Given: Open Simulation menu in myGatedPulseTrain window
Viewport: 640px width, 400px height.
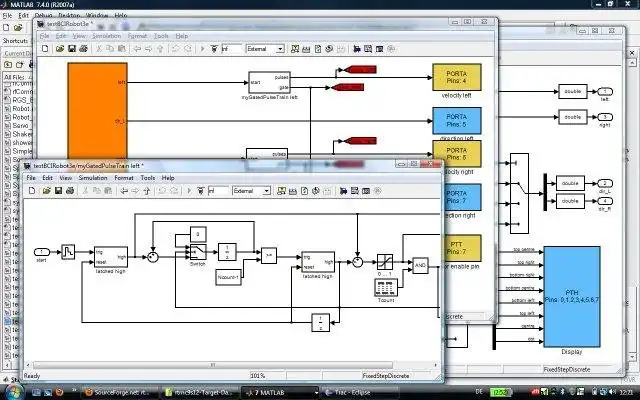Looking at the screenshot, I should 93,178.
